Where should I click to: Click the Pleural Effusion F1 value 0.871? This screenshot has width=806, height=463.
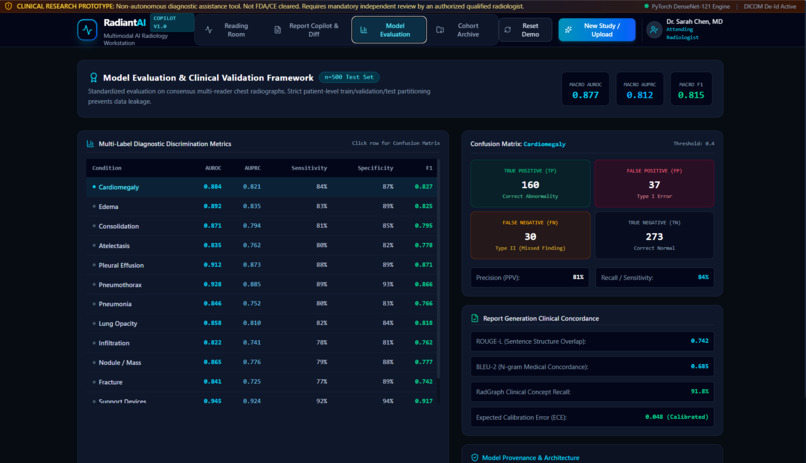click(424, 265)
